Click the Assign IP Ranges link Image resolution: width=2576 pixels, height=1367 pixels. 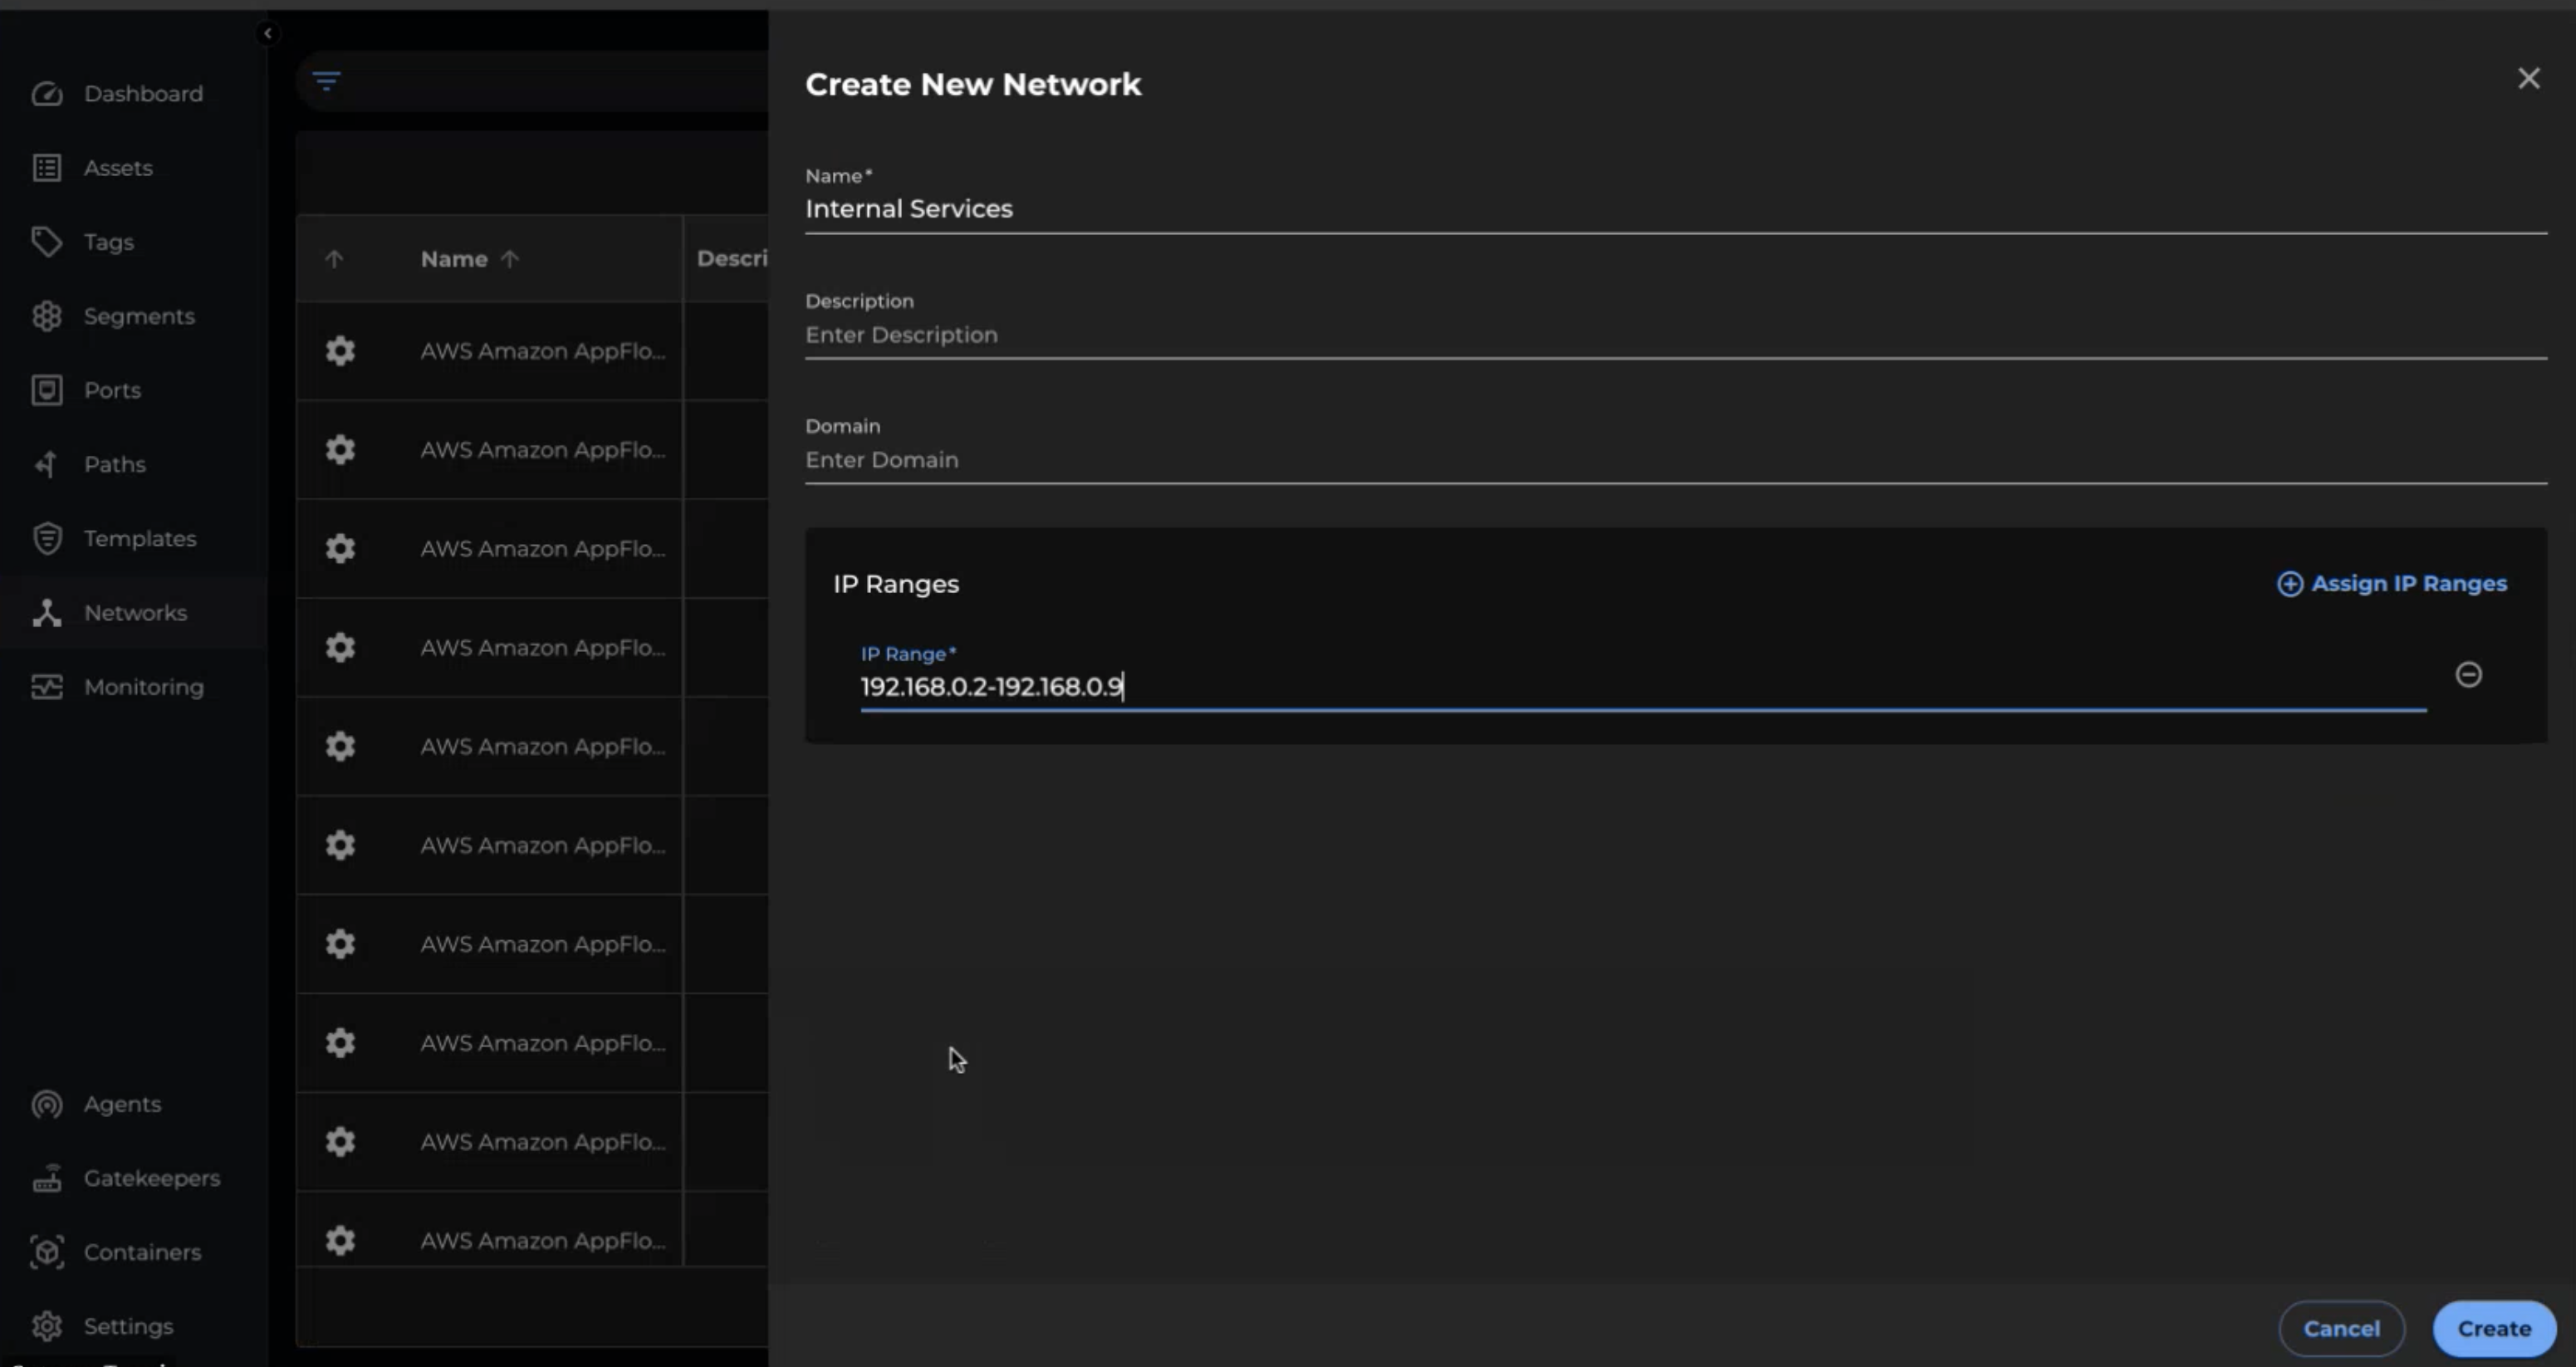[2392, 583]
